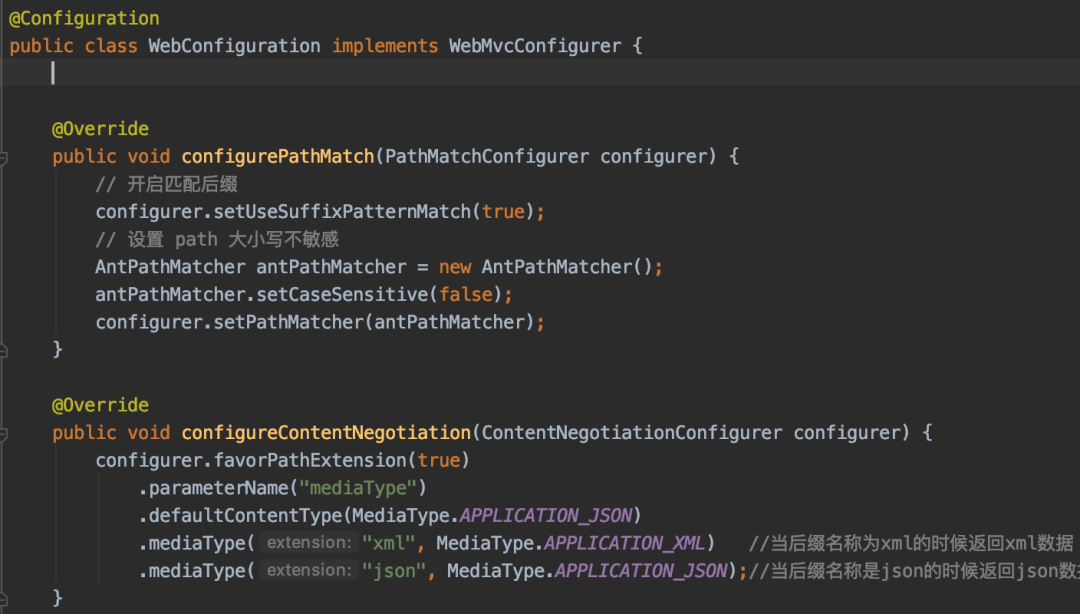Click the ContentNegotiationConfigurer parameter type
The width and height of the screenshot is (1080, 614).
coord(632,433)
